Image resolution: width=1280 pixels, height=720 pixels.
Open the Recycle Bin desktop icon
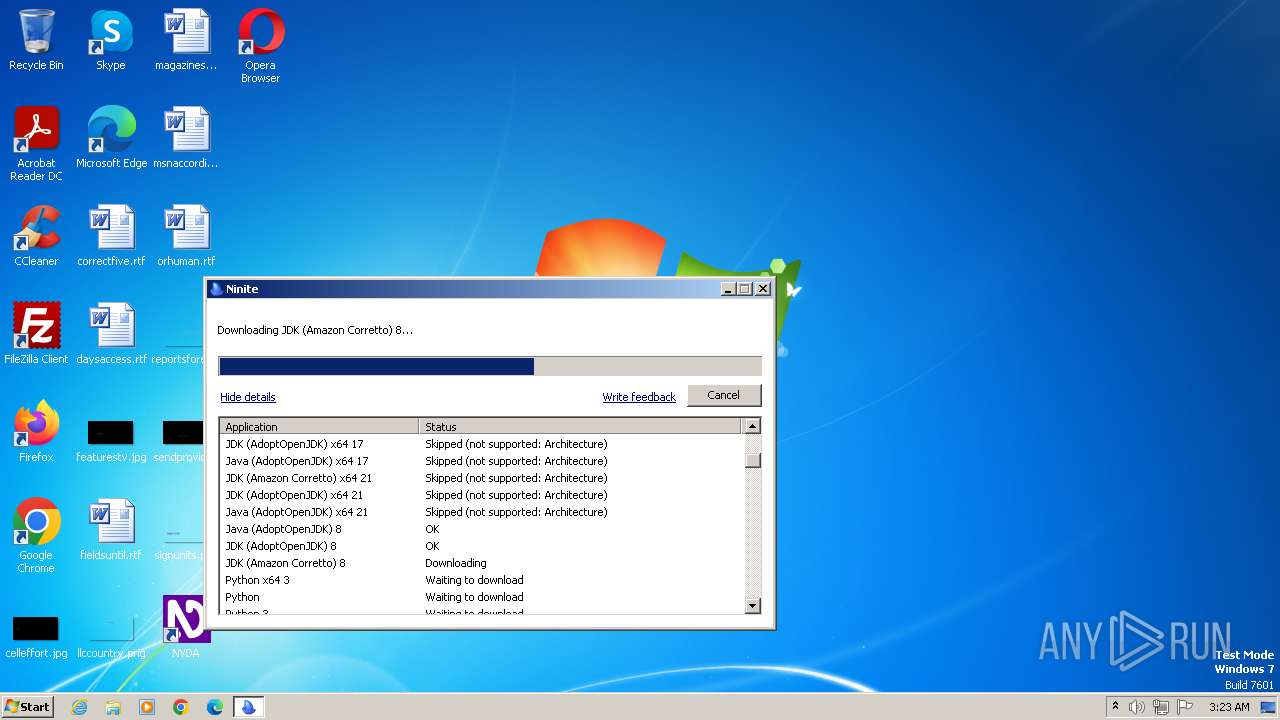pos(36,40)
